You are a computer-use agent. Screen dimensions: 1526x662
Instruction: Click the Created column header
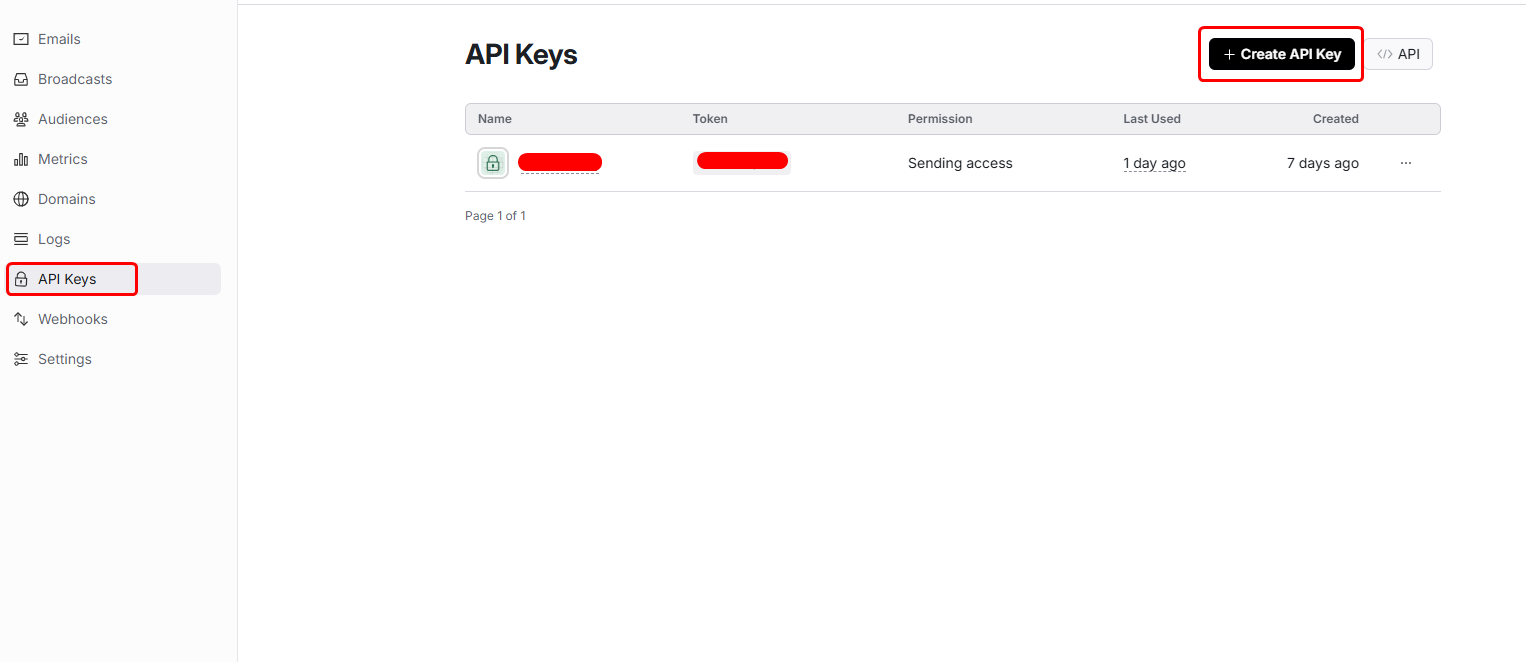[x=1335, y=119]
